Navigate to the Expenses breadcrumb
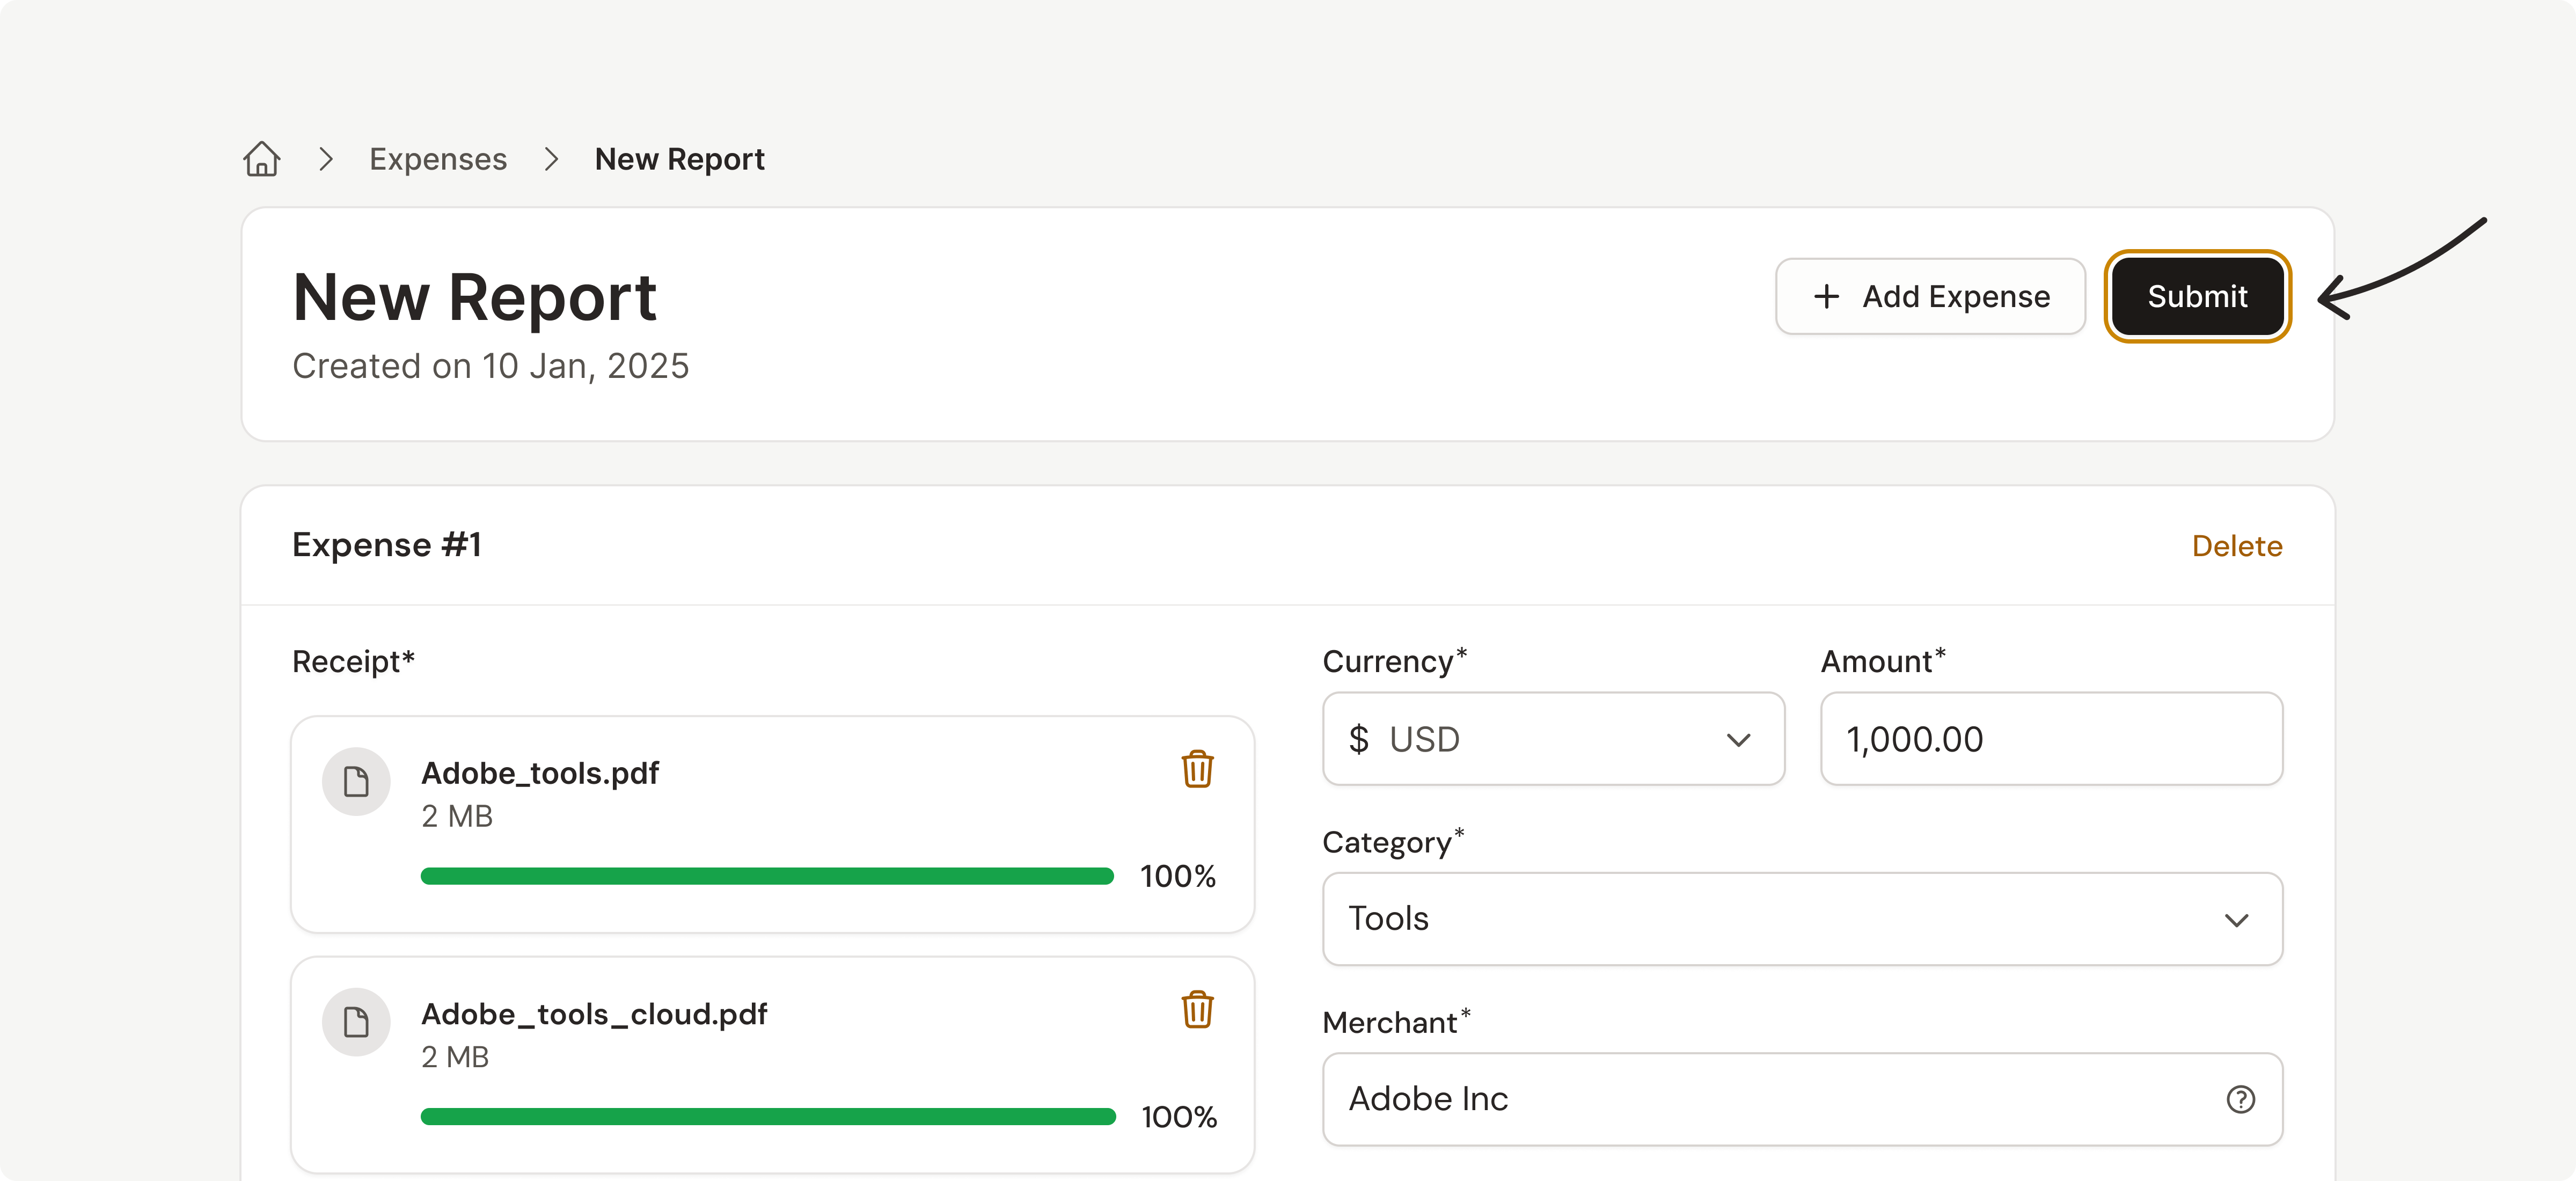The width and height of the screenshot is (2576, 1181). [438, 159]
